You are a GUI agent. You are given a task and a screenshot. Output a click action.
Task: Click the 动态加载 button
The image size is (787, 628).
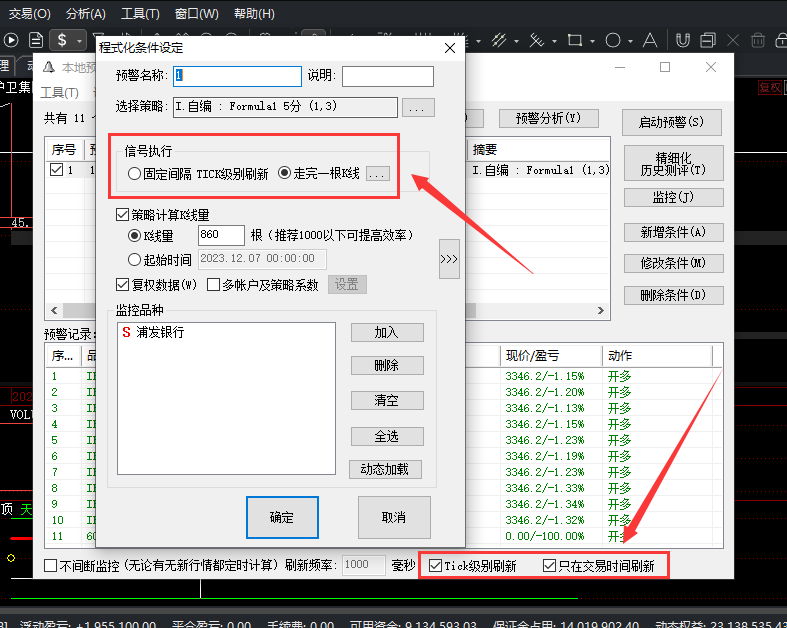point(385,469)
